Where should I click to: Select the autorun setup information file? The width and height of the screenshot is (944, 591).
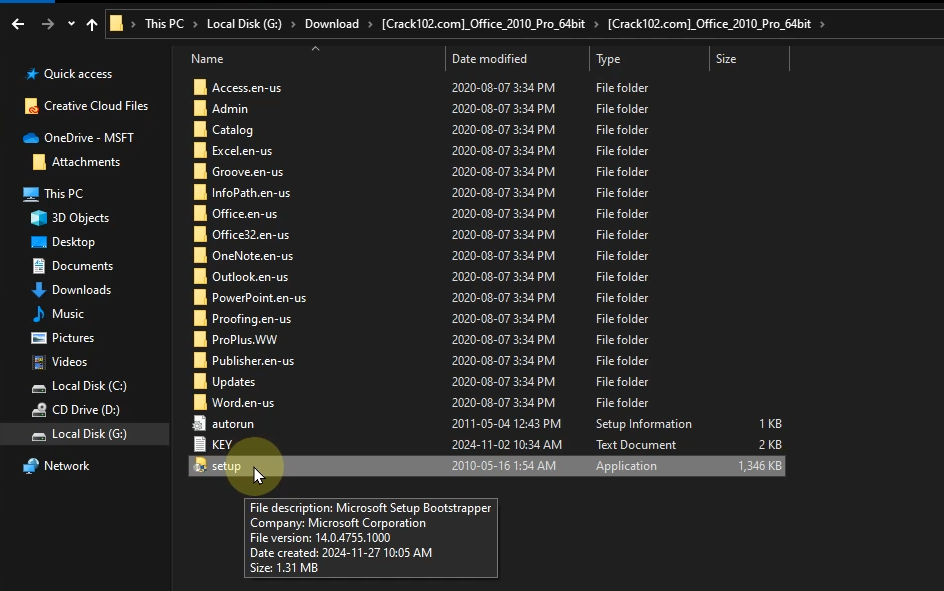coord(232,424)
